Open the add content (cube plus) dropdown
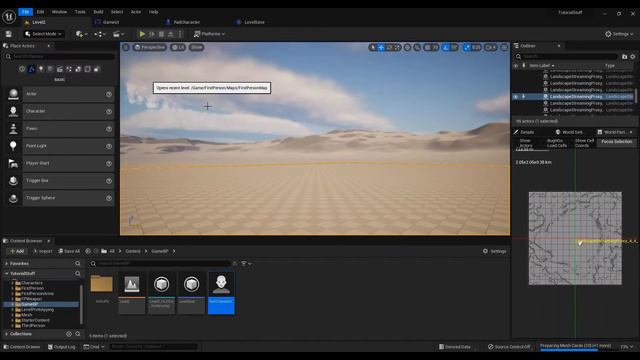The width and height of the screenshot is (640, 360). pyautogui.click(x=82, y=34)
